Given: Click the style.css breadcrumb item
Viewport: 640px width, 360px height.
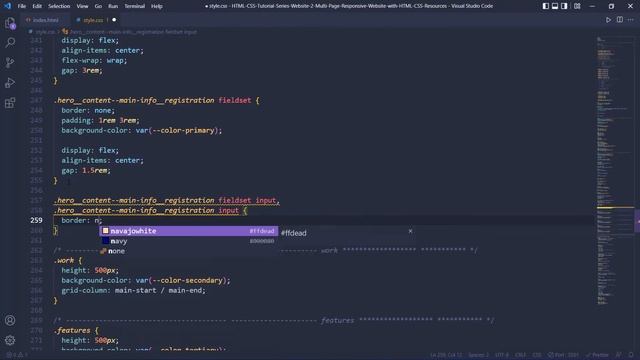Looking at the screenshot, I should point(45,31).
